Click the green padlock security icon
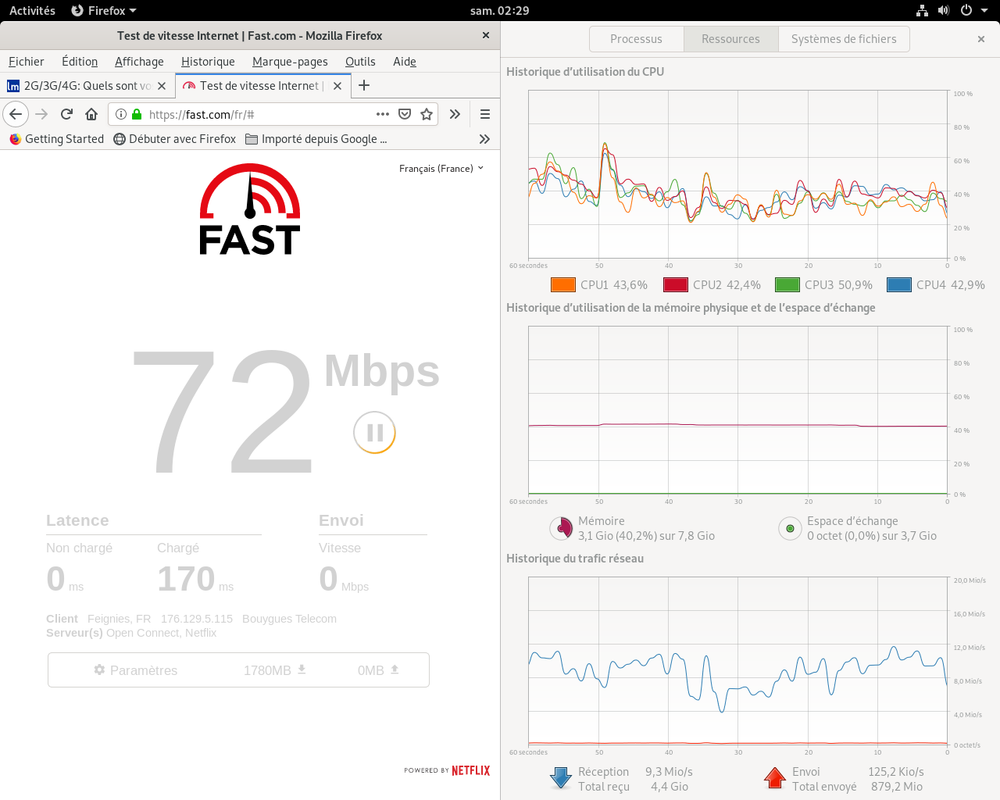 pos(136,114)
